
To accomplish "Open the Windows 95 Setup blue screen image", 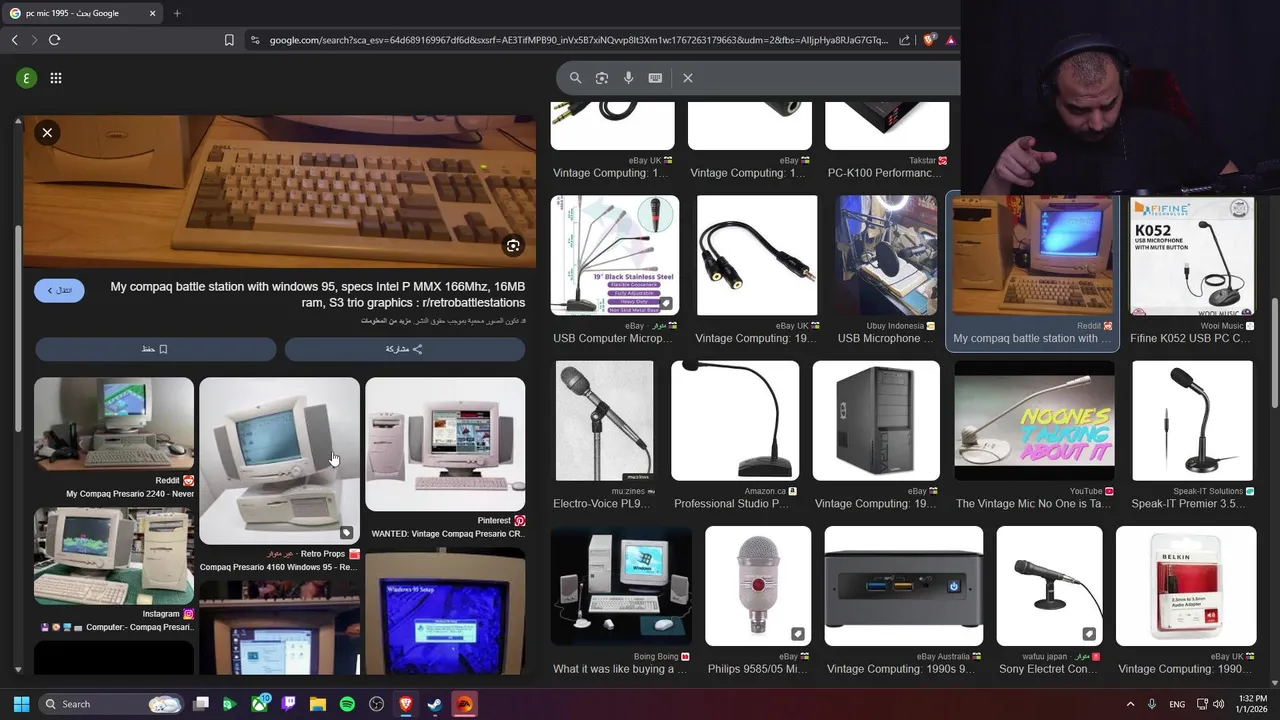I will (445, 611).
